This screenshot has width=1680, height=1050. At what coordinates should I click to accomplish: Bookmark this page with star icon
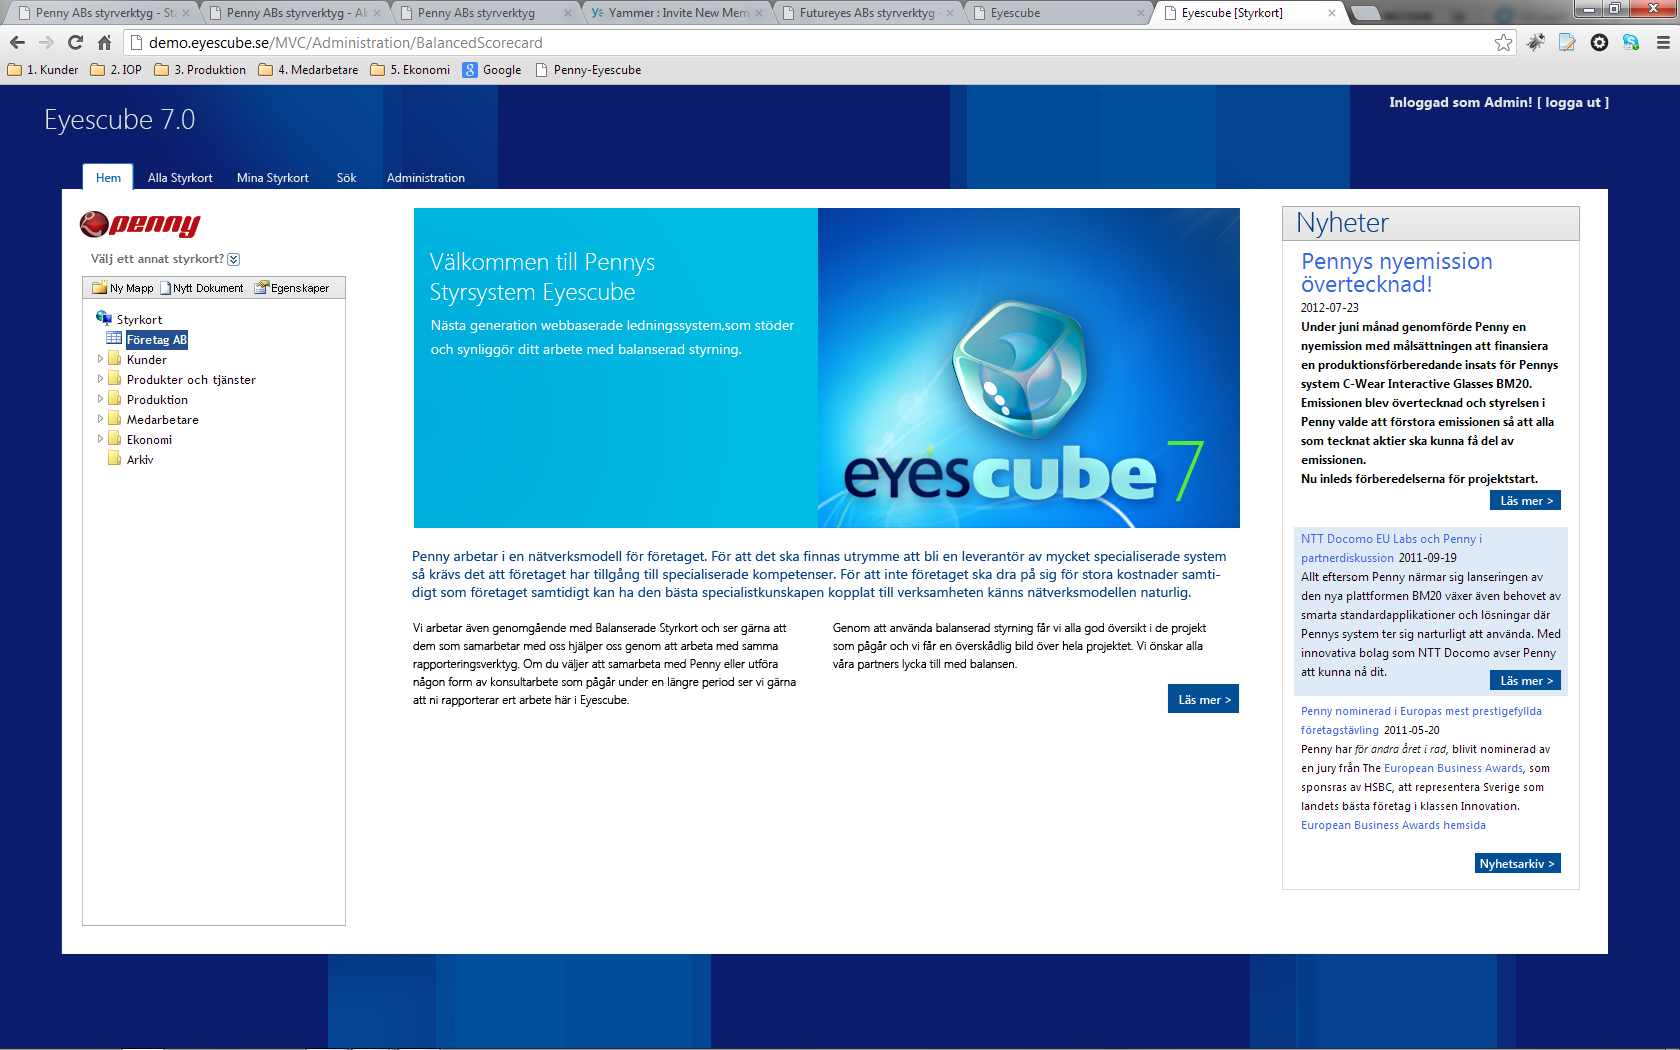(1503, 42)
